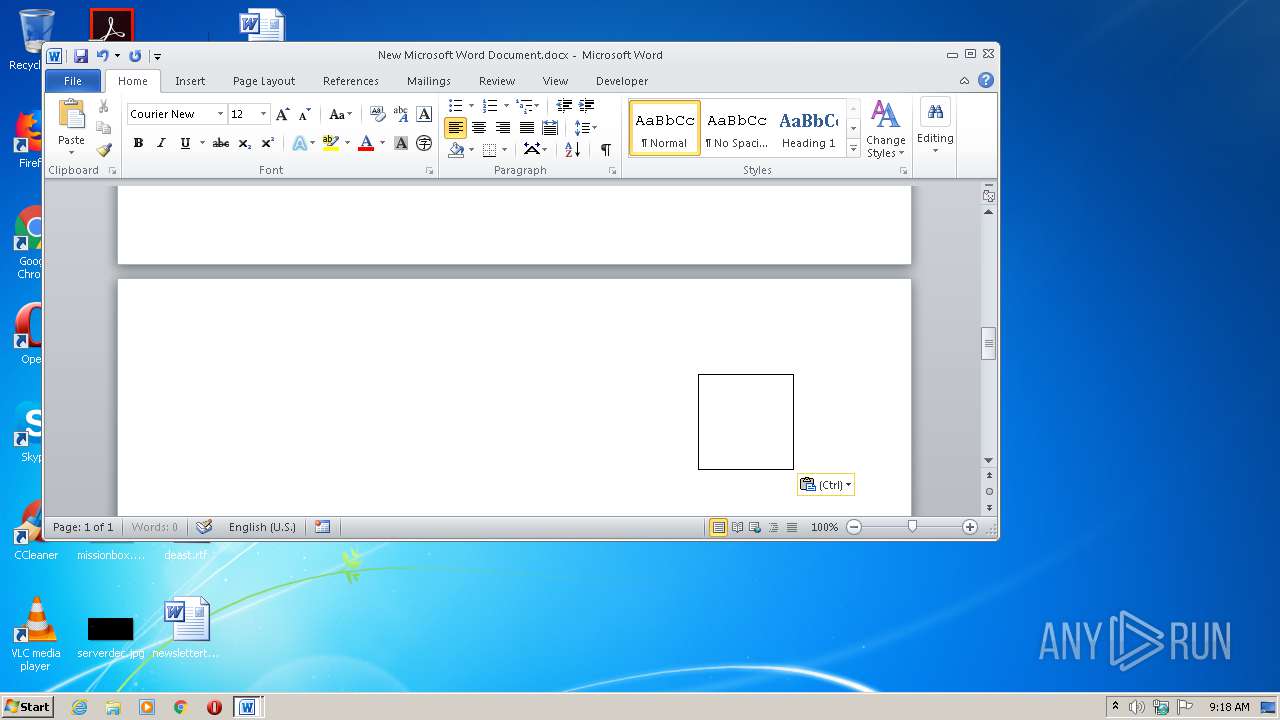Click the Clear Formatting icon
The width and height of the screenshot is (1280, 720).
click(377, 114)
